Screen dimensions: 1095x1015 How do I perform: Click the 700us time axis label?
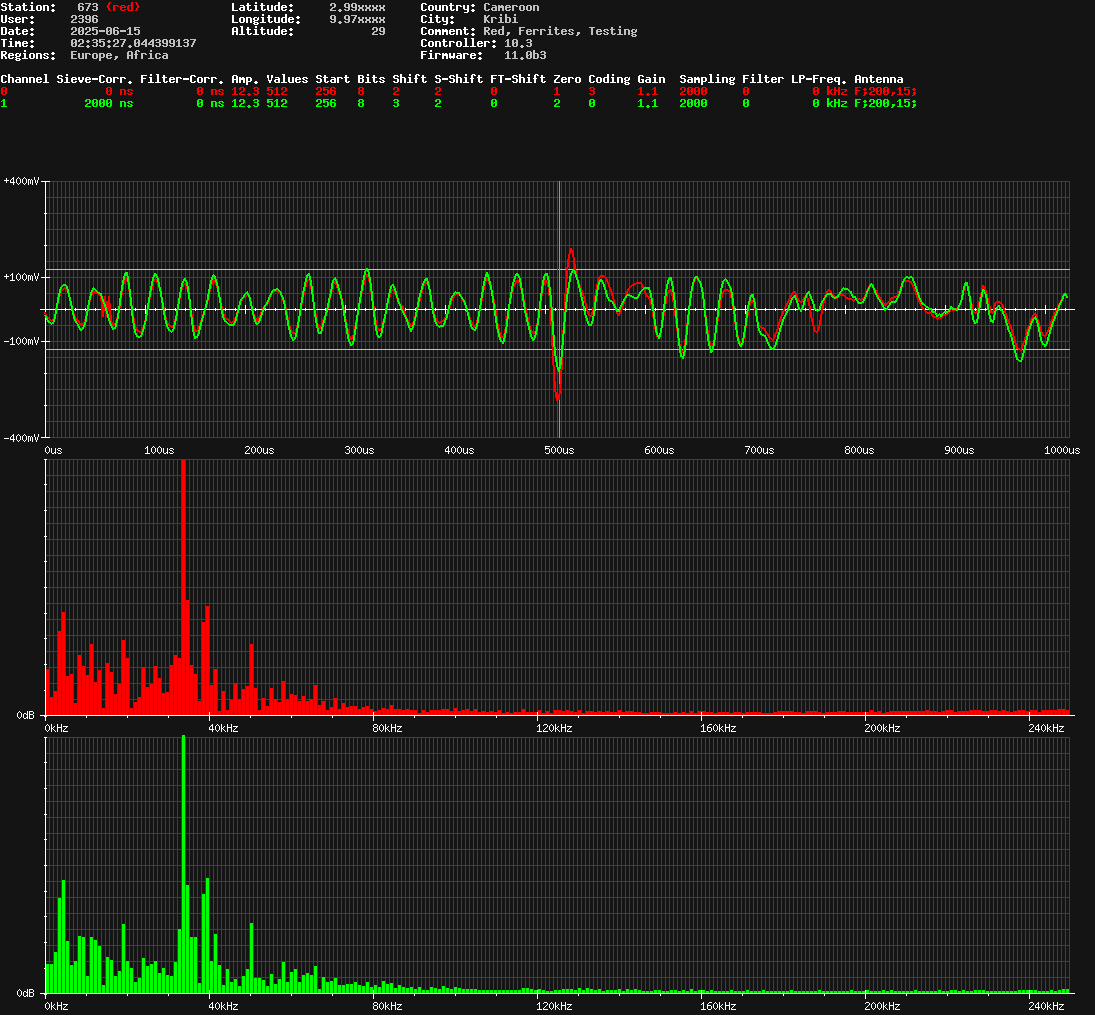pos(759,451)
